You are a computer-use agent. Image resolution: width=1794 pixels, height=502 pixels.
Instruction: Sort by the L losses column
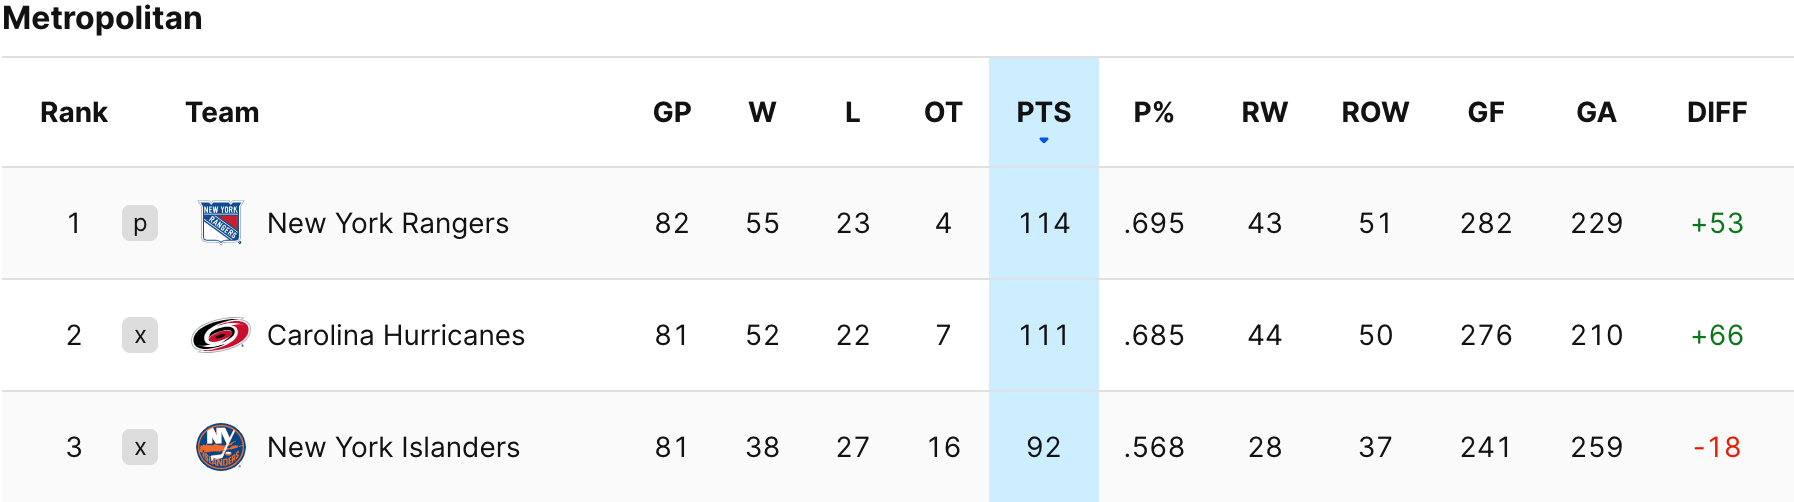852,112
